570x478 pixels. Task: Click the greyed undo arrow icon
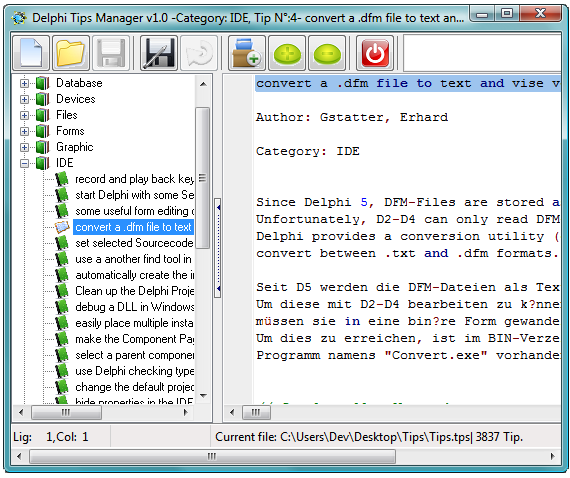(x=199, y=53)
